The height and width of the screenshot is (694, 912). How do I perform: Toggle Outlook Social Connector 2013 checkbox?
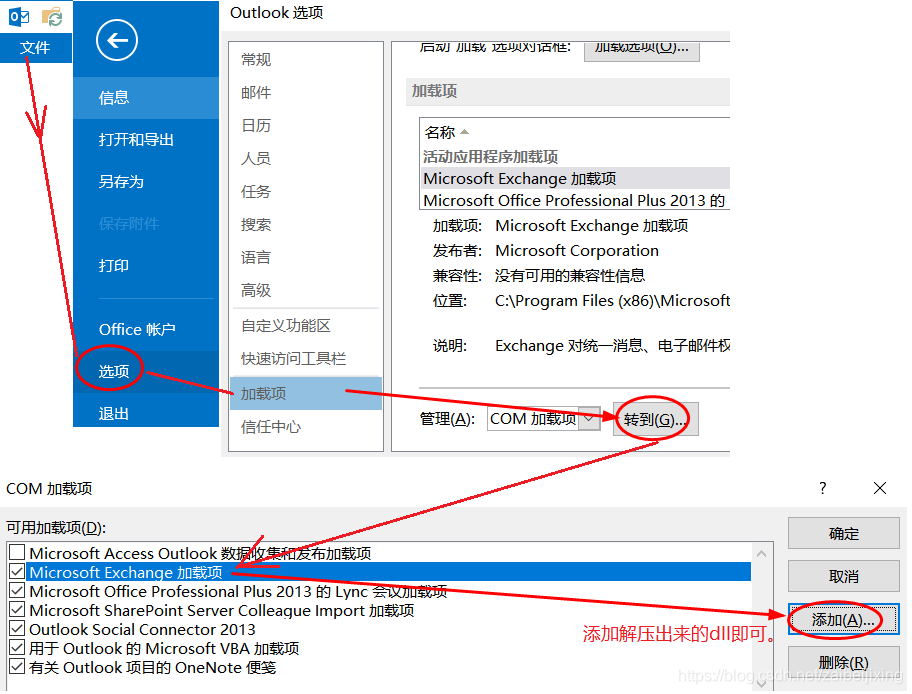[x=17, y=629]
